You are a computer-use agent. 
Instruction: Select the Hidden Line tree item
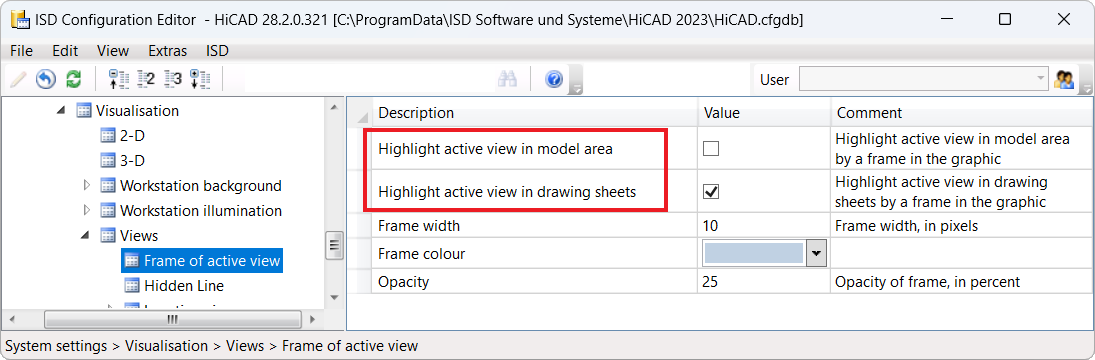184,285
